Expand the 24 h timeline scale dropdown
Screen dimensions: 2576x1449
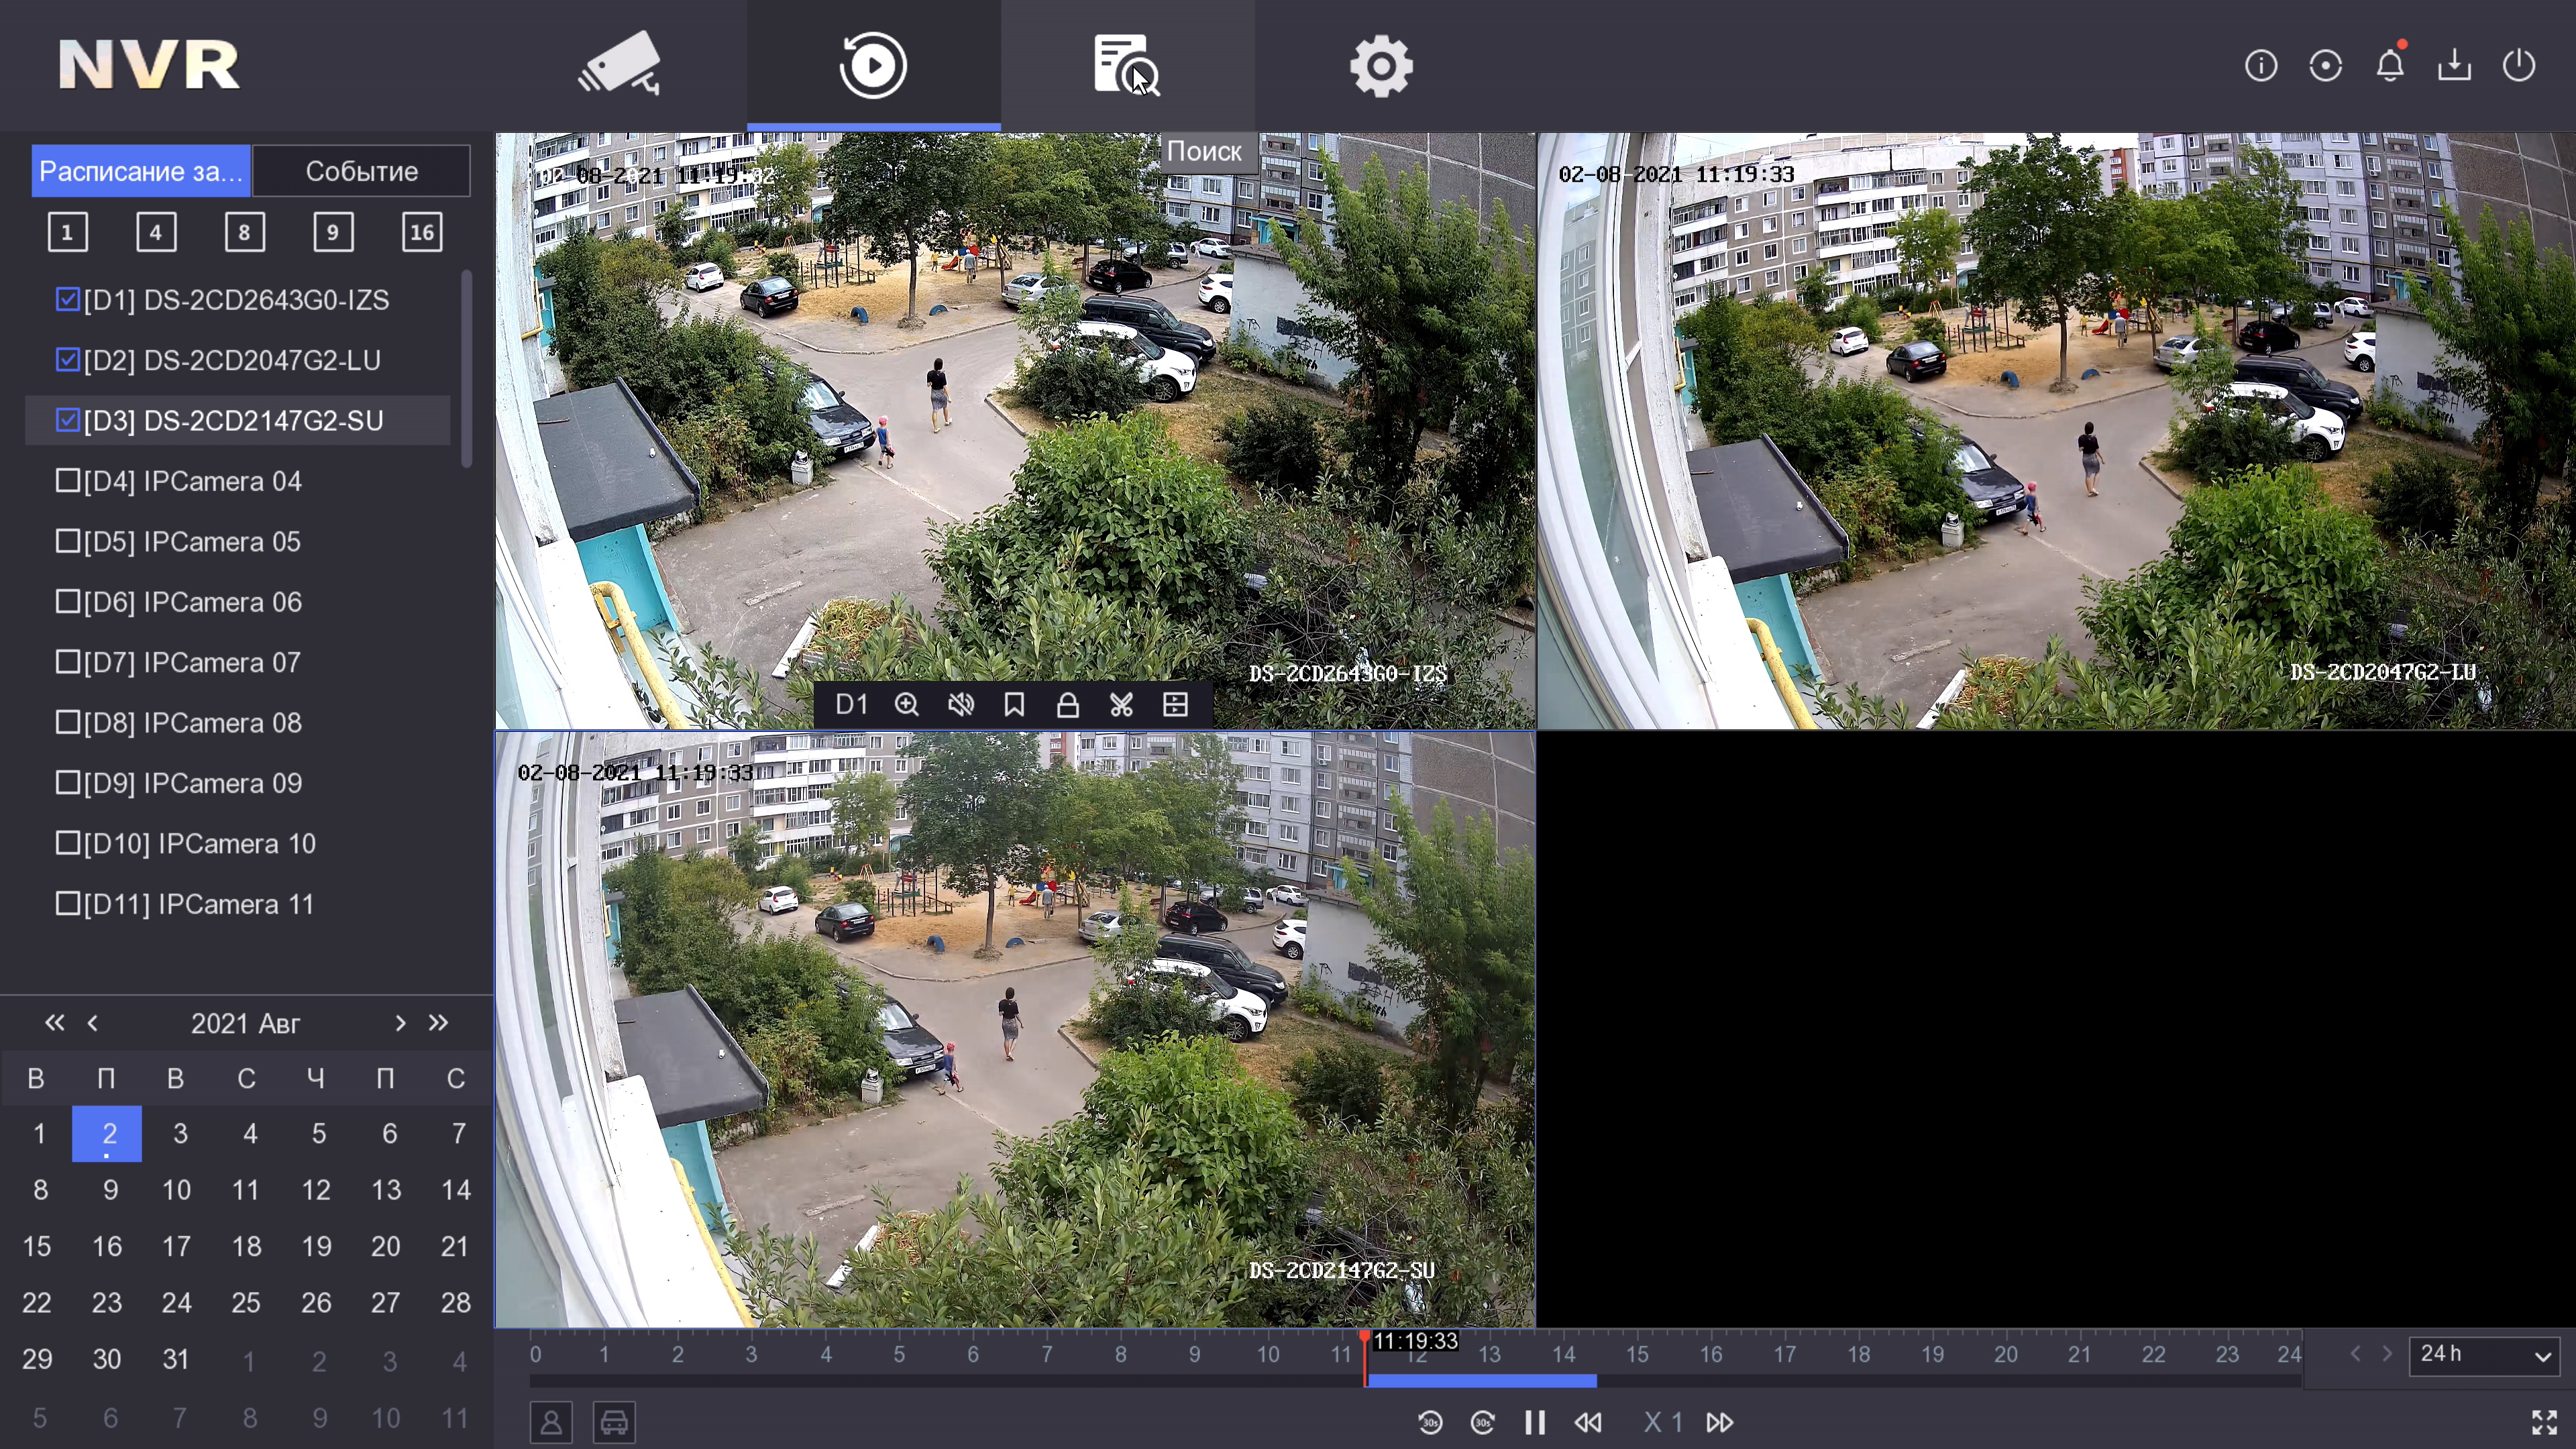pos(2484,1355)
